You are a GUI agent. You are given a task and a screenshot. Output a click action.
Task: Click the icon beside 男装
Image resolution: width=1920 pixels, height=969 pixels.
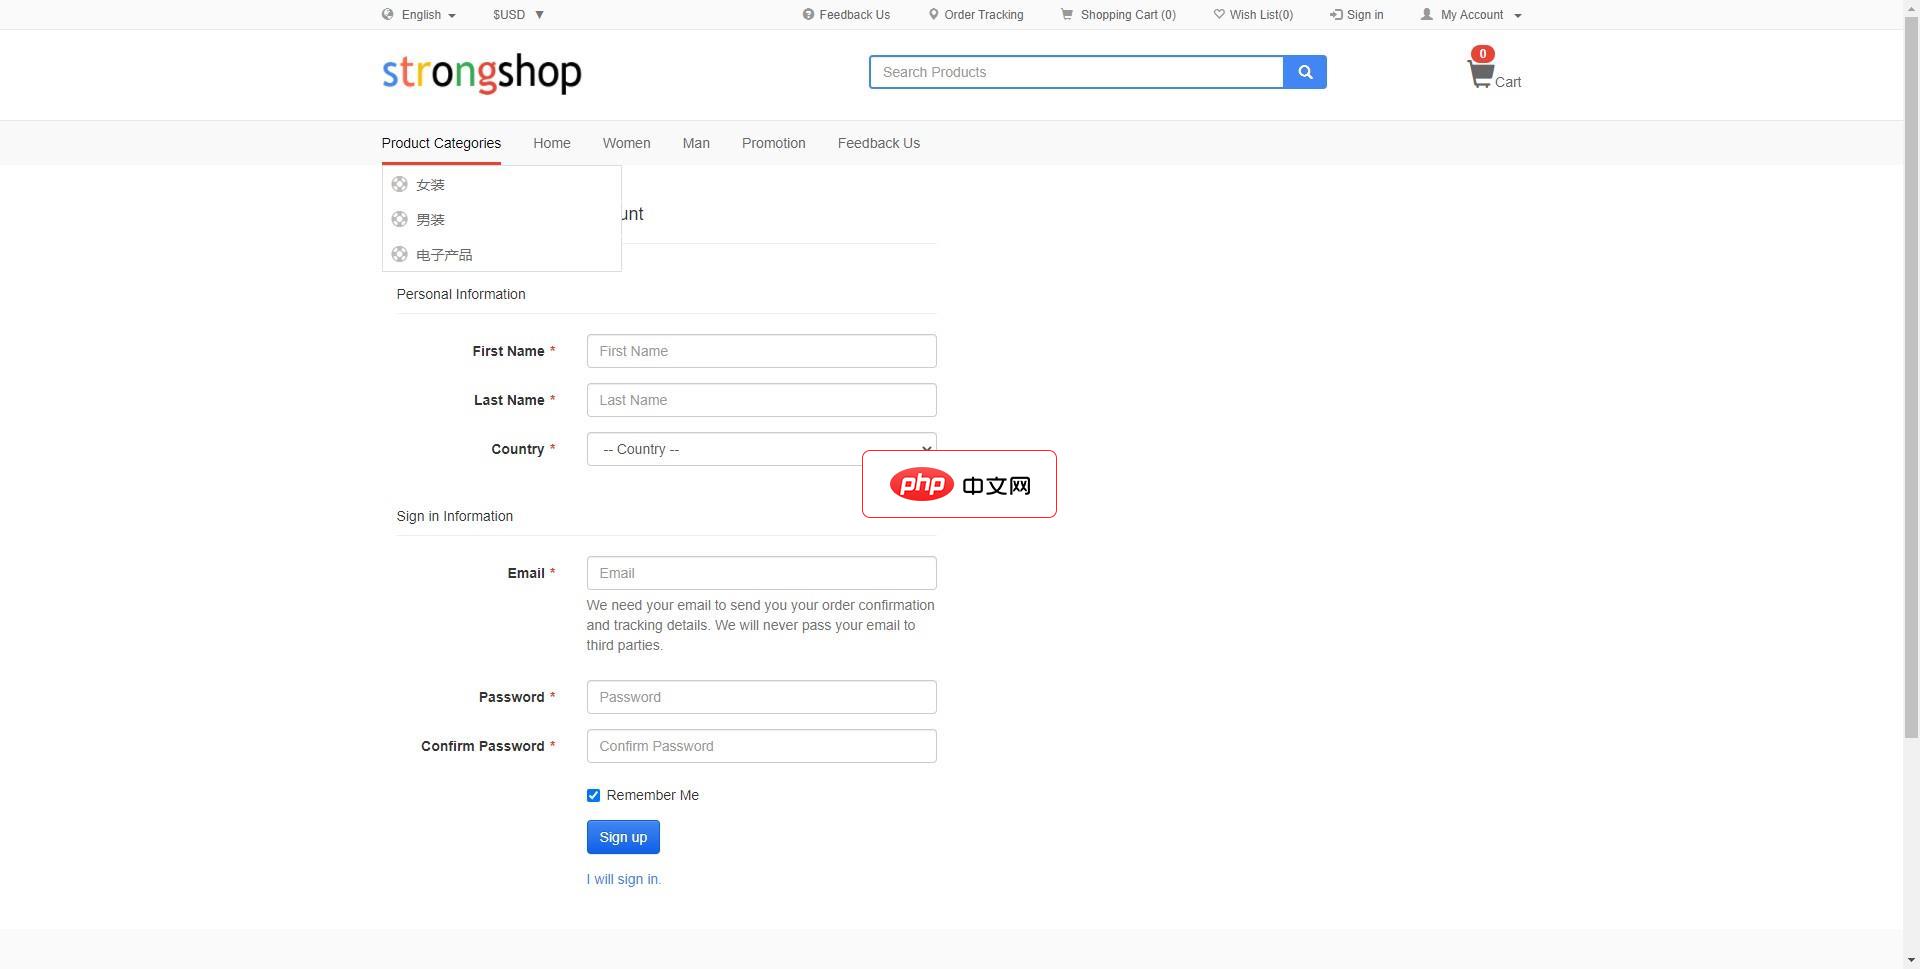click(399, 219)
